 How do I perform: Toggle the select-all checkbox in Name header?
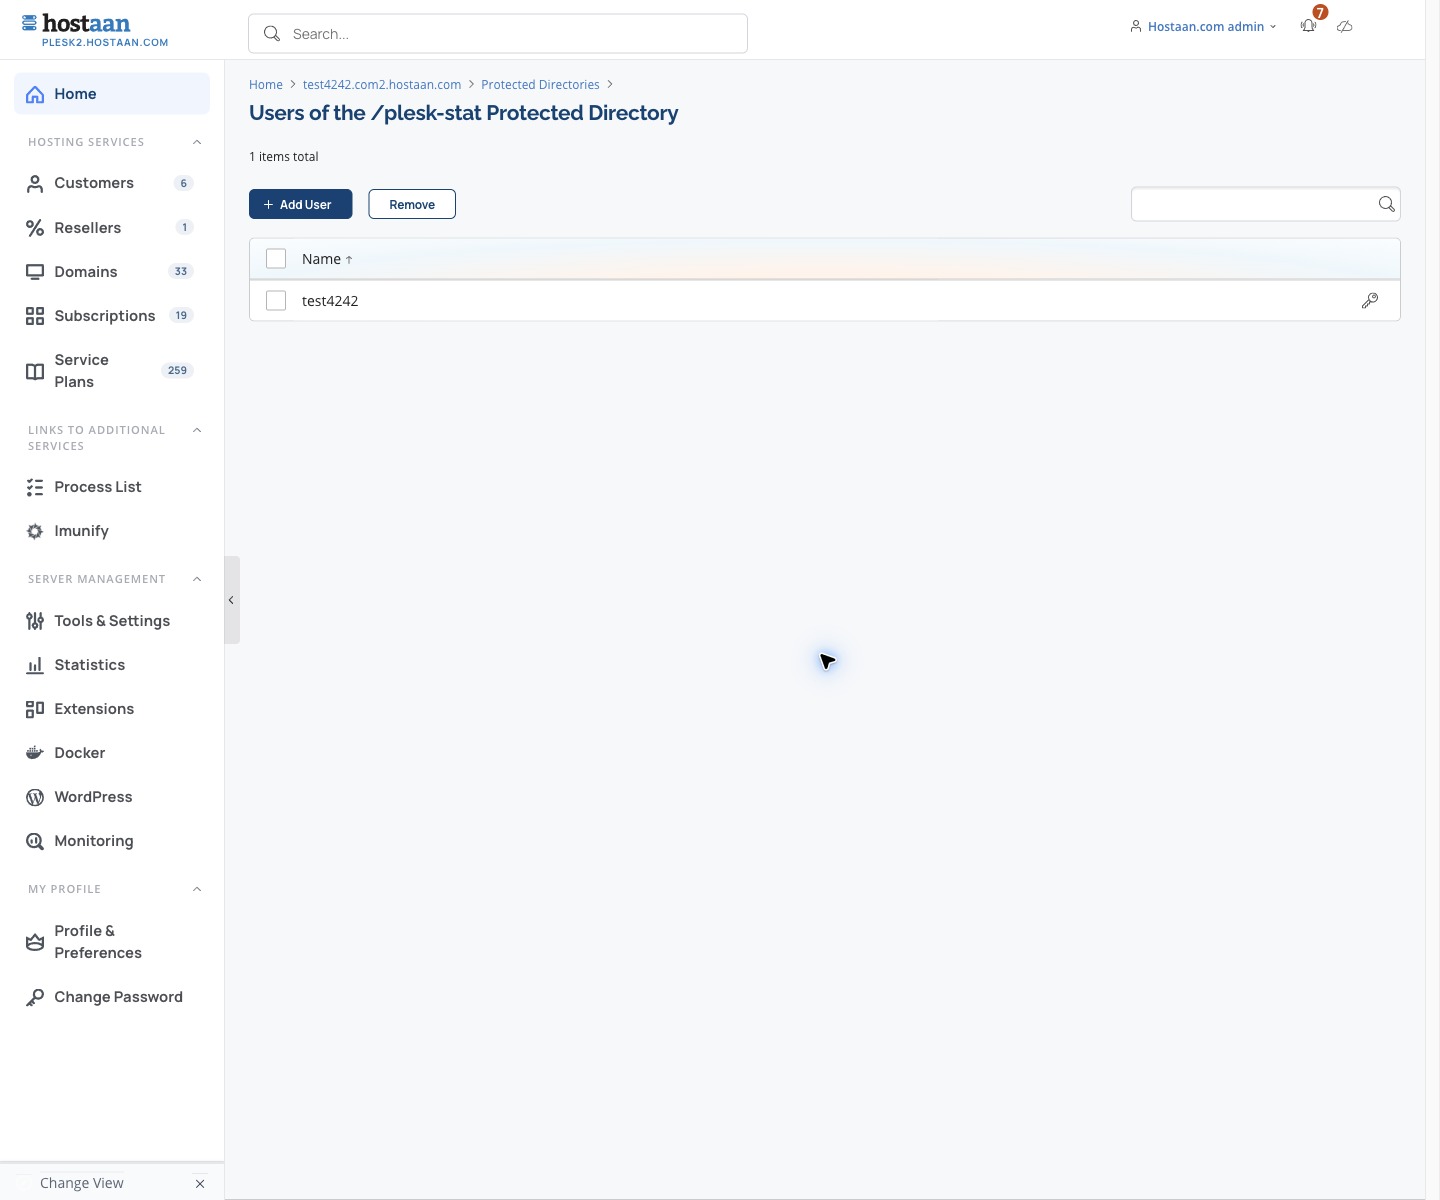click(276, 259)
